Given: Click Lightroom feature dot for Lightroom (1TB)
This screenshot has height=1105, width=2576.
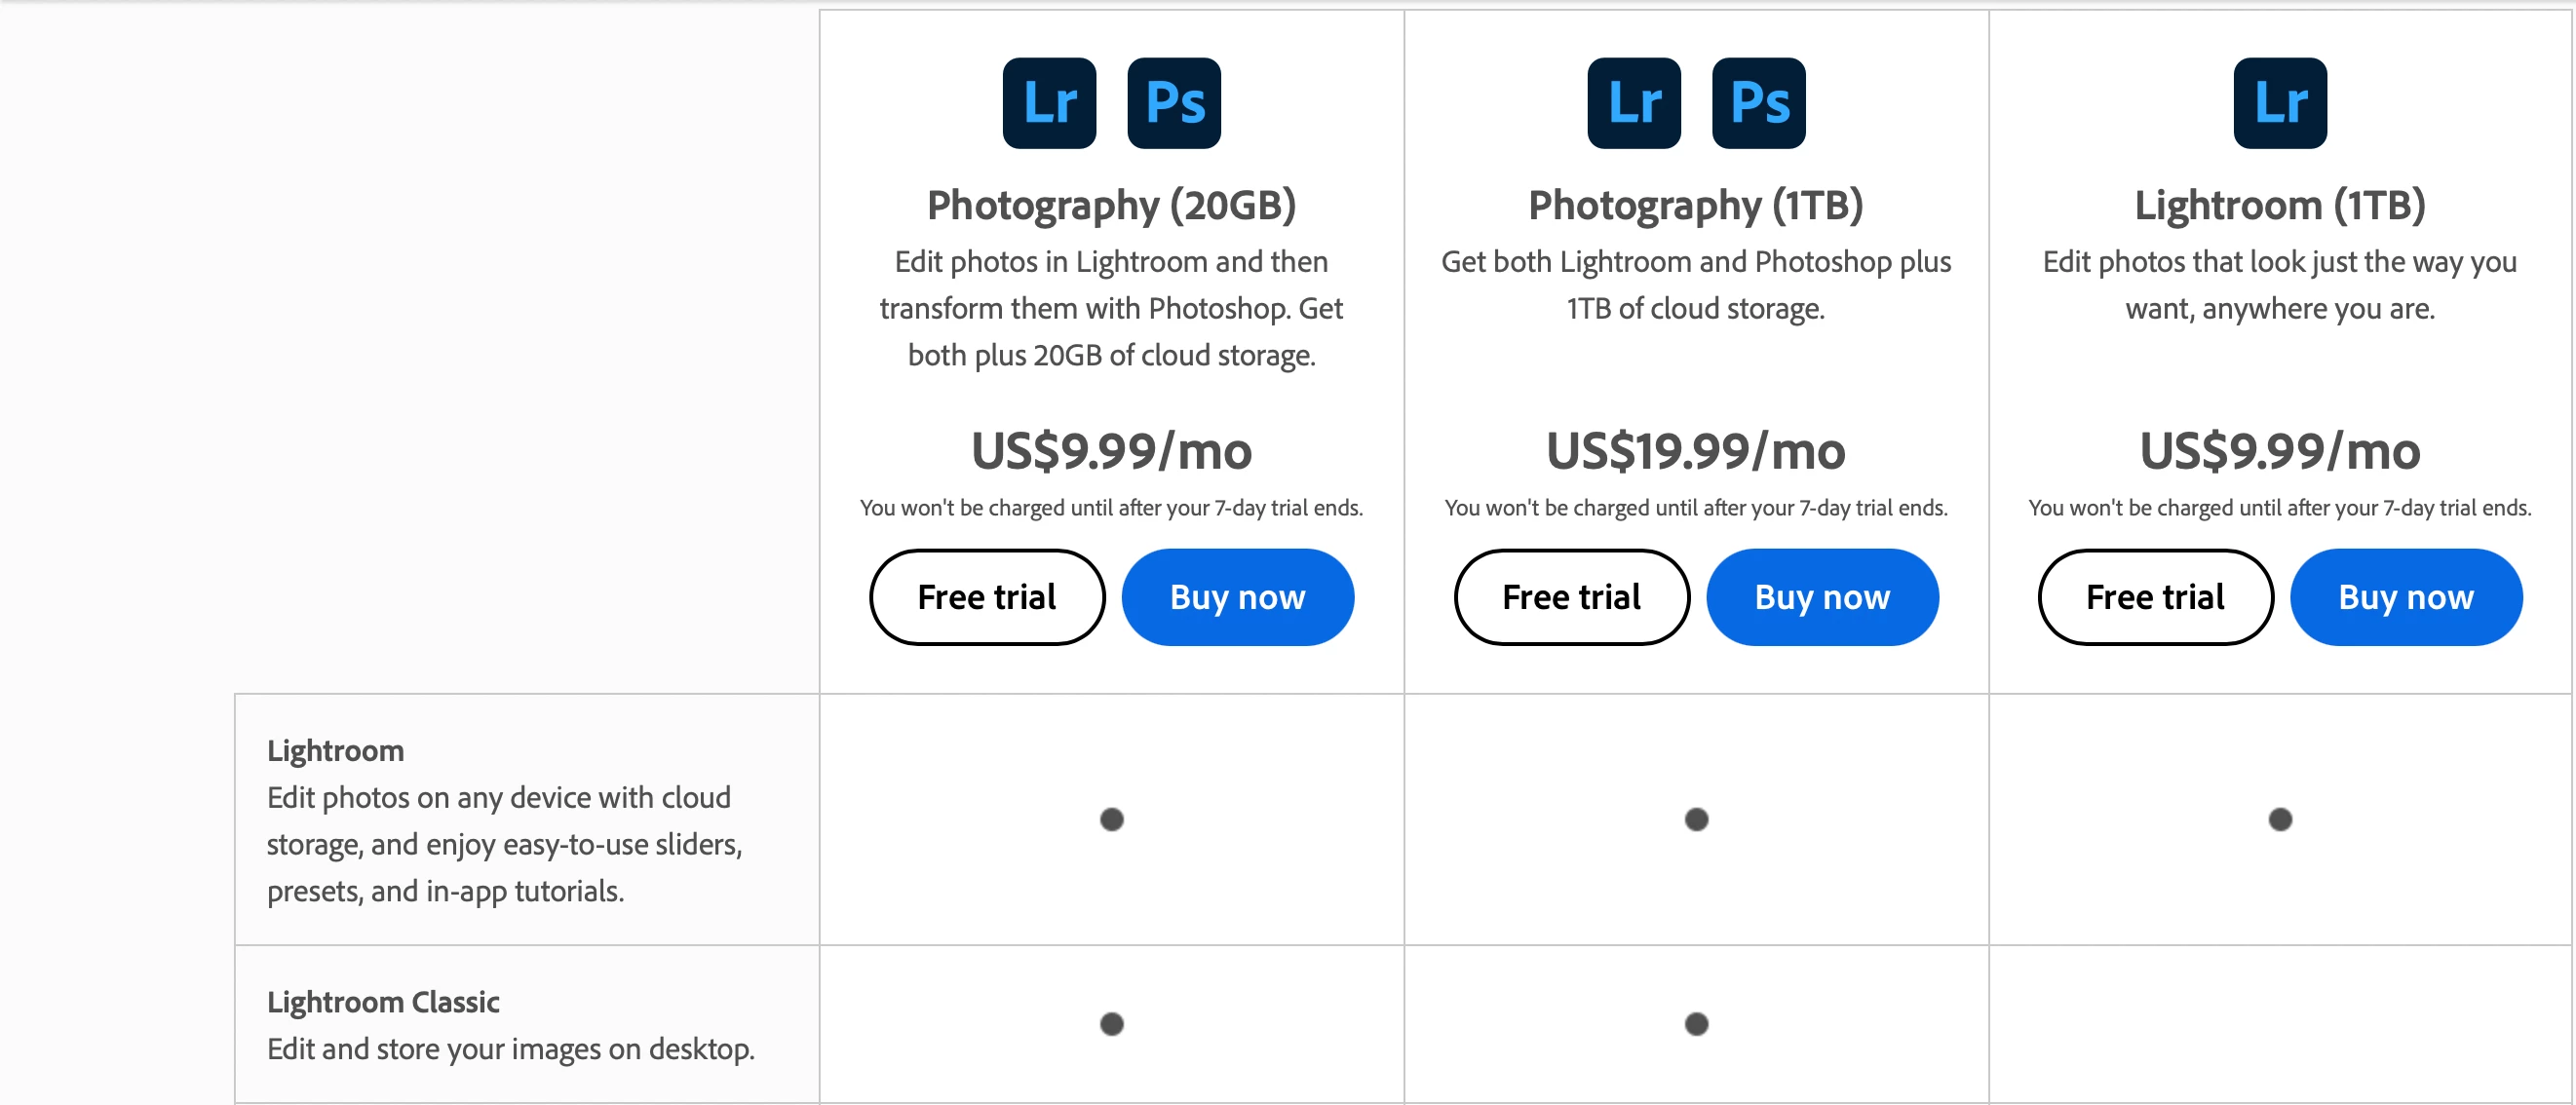Looking at the screenshot, I should 2280,819.
